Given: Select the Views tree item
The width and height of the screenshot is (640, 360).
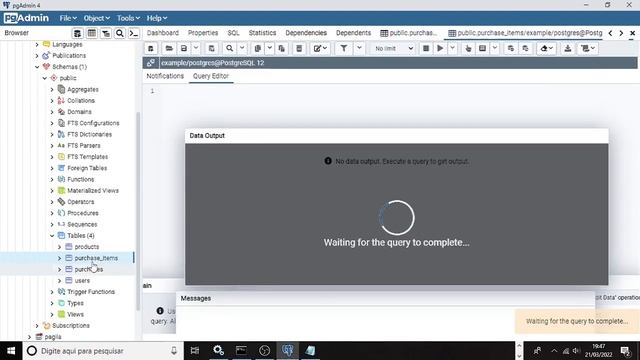Looking at the screenshot, I should coord(75,315).
